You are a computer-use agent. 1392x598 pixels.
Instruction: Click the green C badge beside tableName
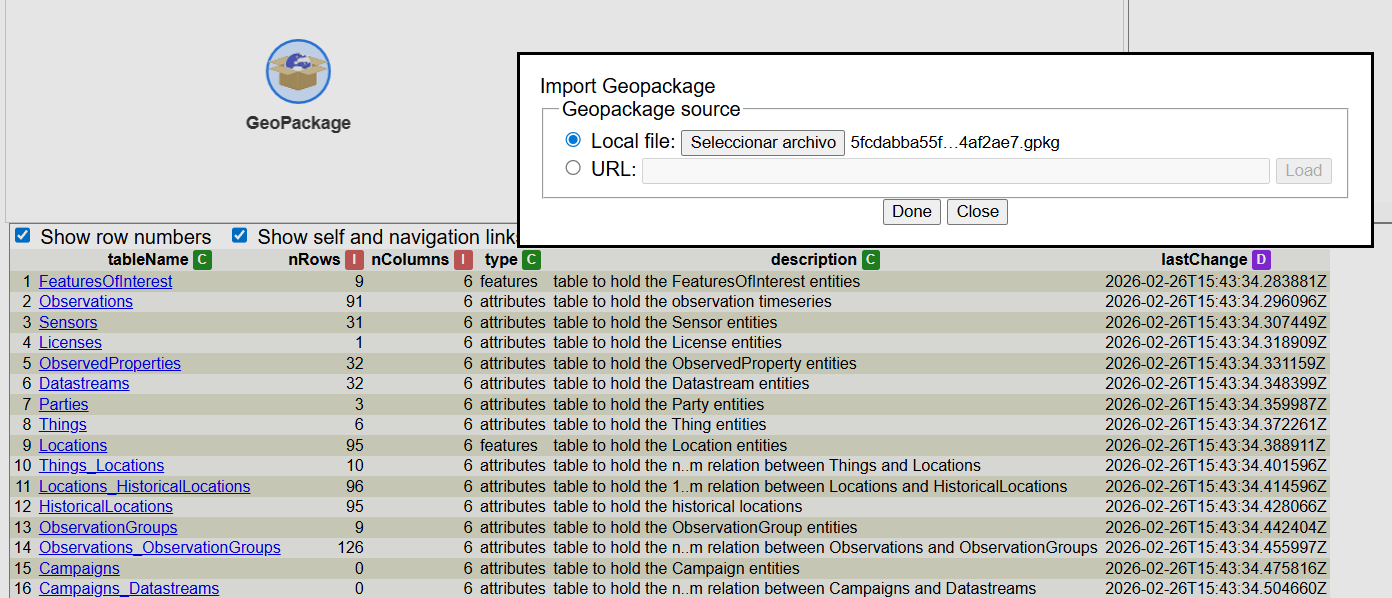click(203, 260)
